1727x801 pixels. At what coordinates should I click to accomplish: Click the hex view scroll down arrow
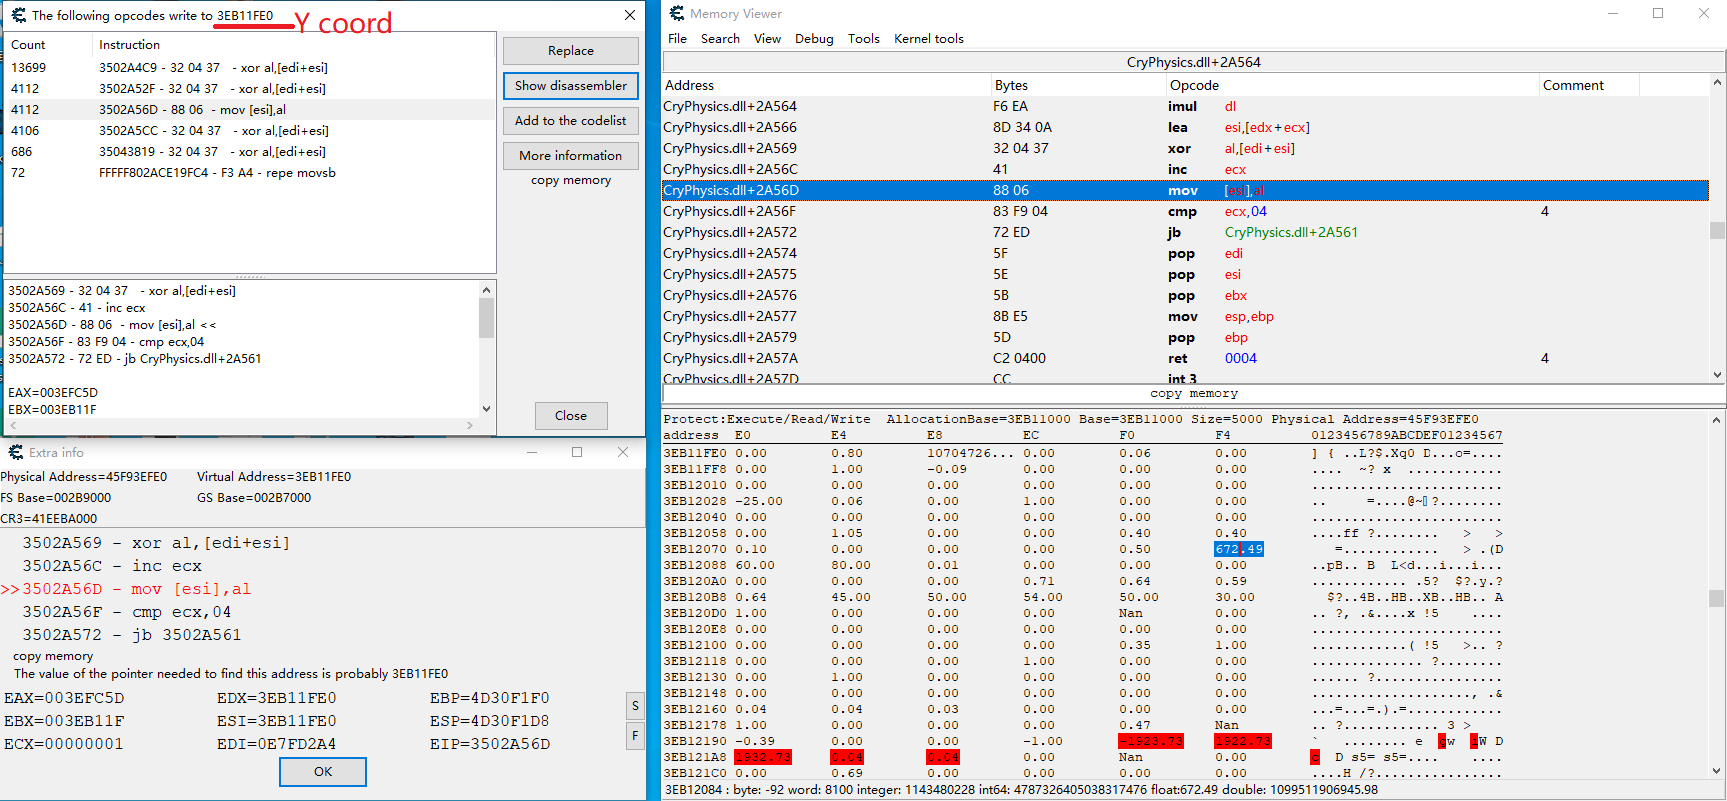(x=1717, y=771)
